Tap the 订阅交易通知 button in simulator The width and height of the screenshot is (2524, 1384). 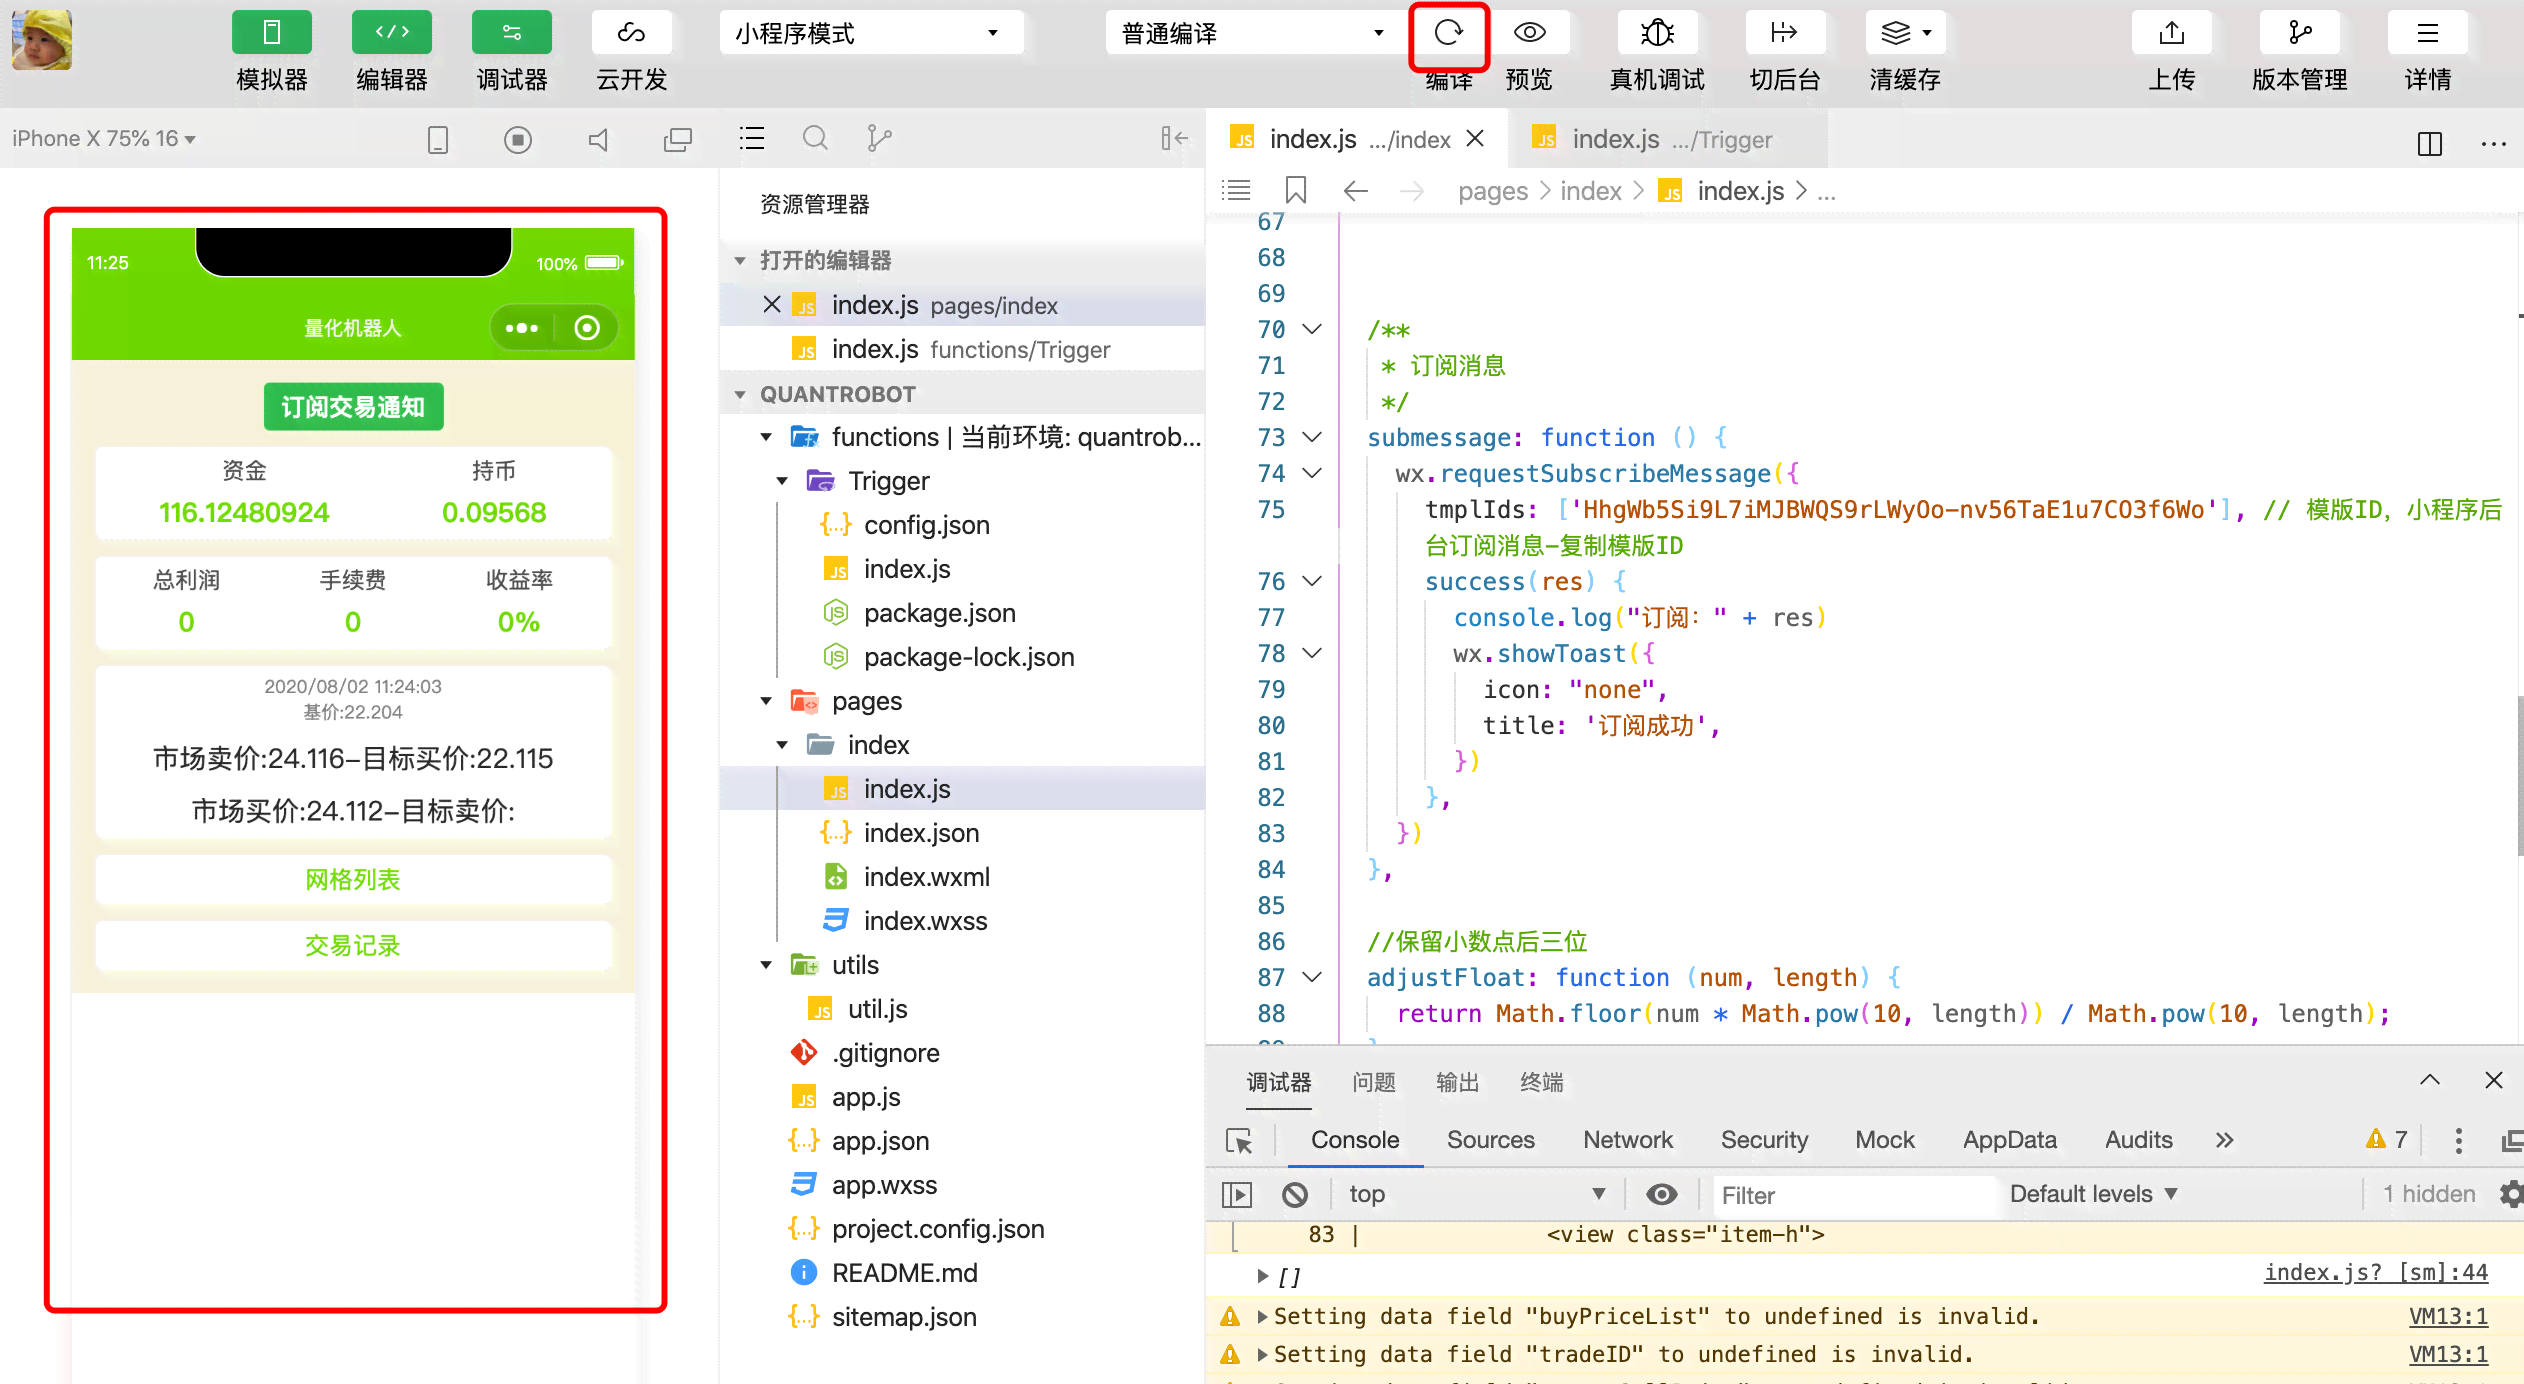coord(353,407)
